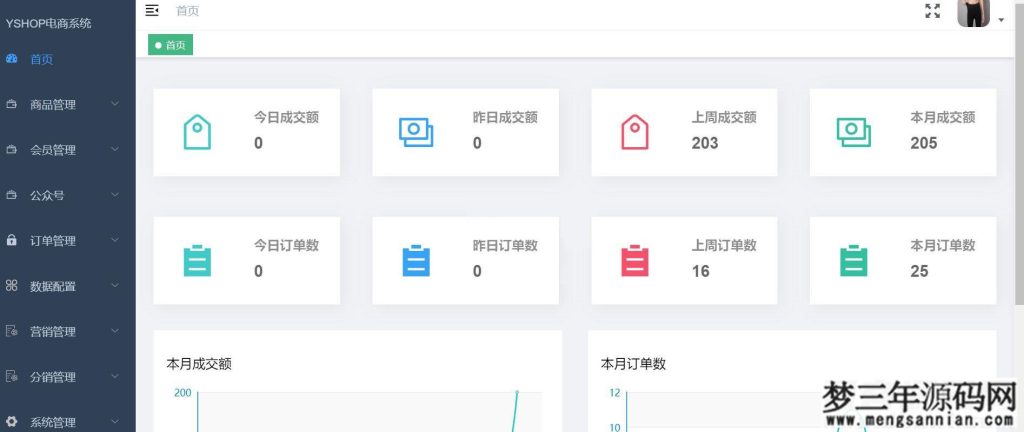This screenshot has width=1024, height=432.
Task: Expand the 公众号 chevron
Action: (115, 194)
